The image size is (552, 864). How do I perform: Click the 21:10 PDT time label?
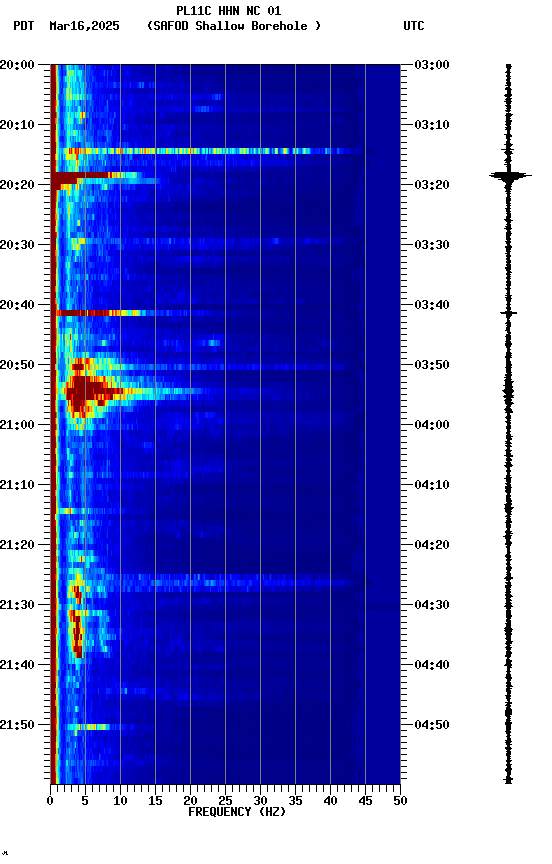[x=18, y=485]
